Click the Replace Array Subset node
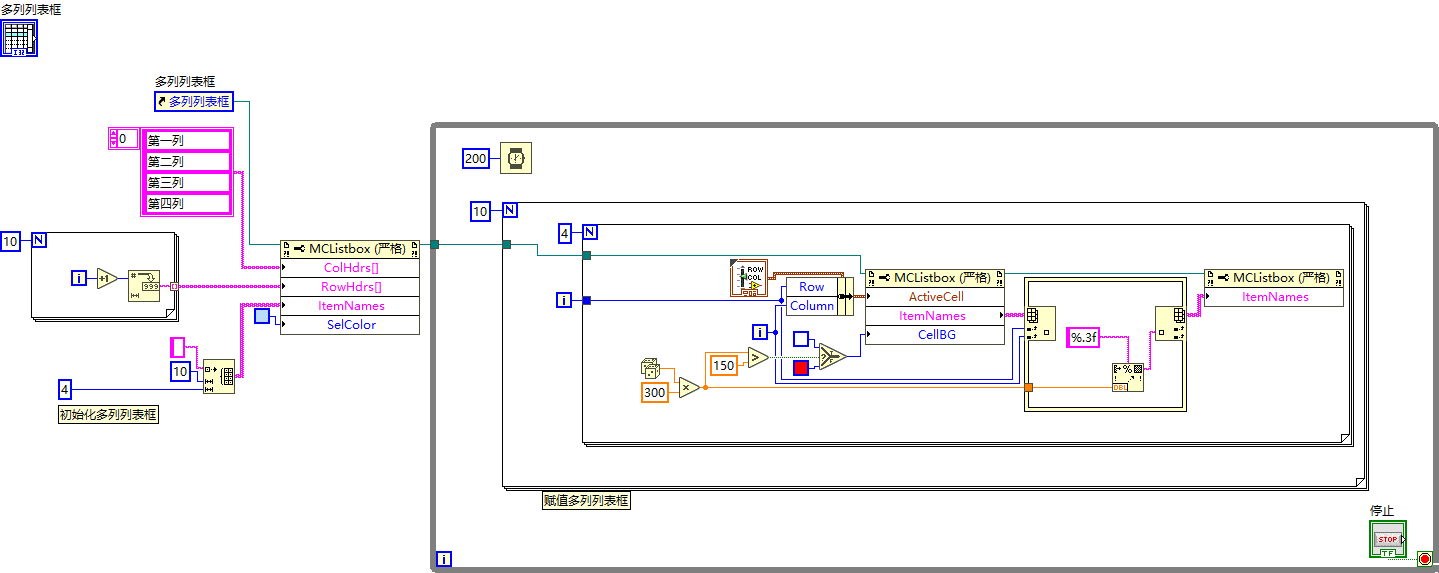Screen dimensions: 1439x573 [1170, 325]
